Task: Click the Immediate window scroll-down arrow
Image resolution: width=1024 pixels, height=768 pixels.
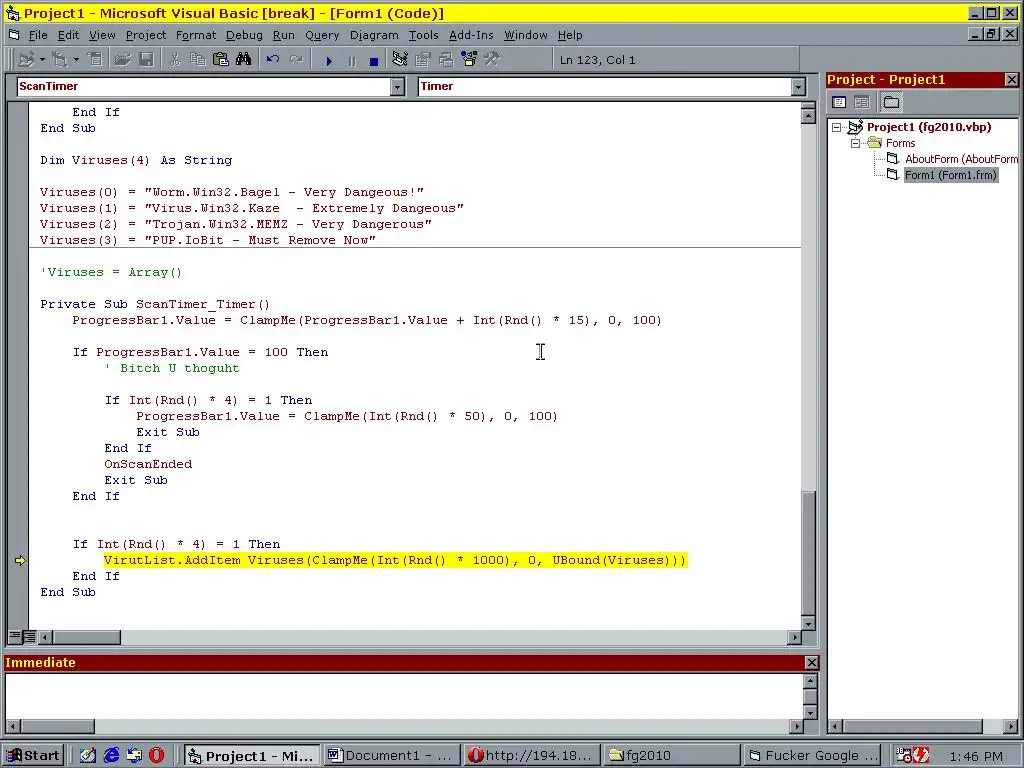Action: (810, 712)
